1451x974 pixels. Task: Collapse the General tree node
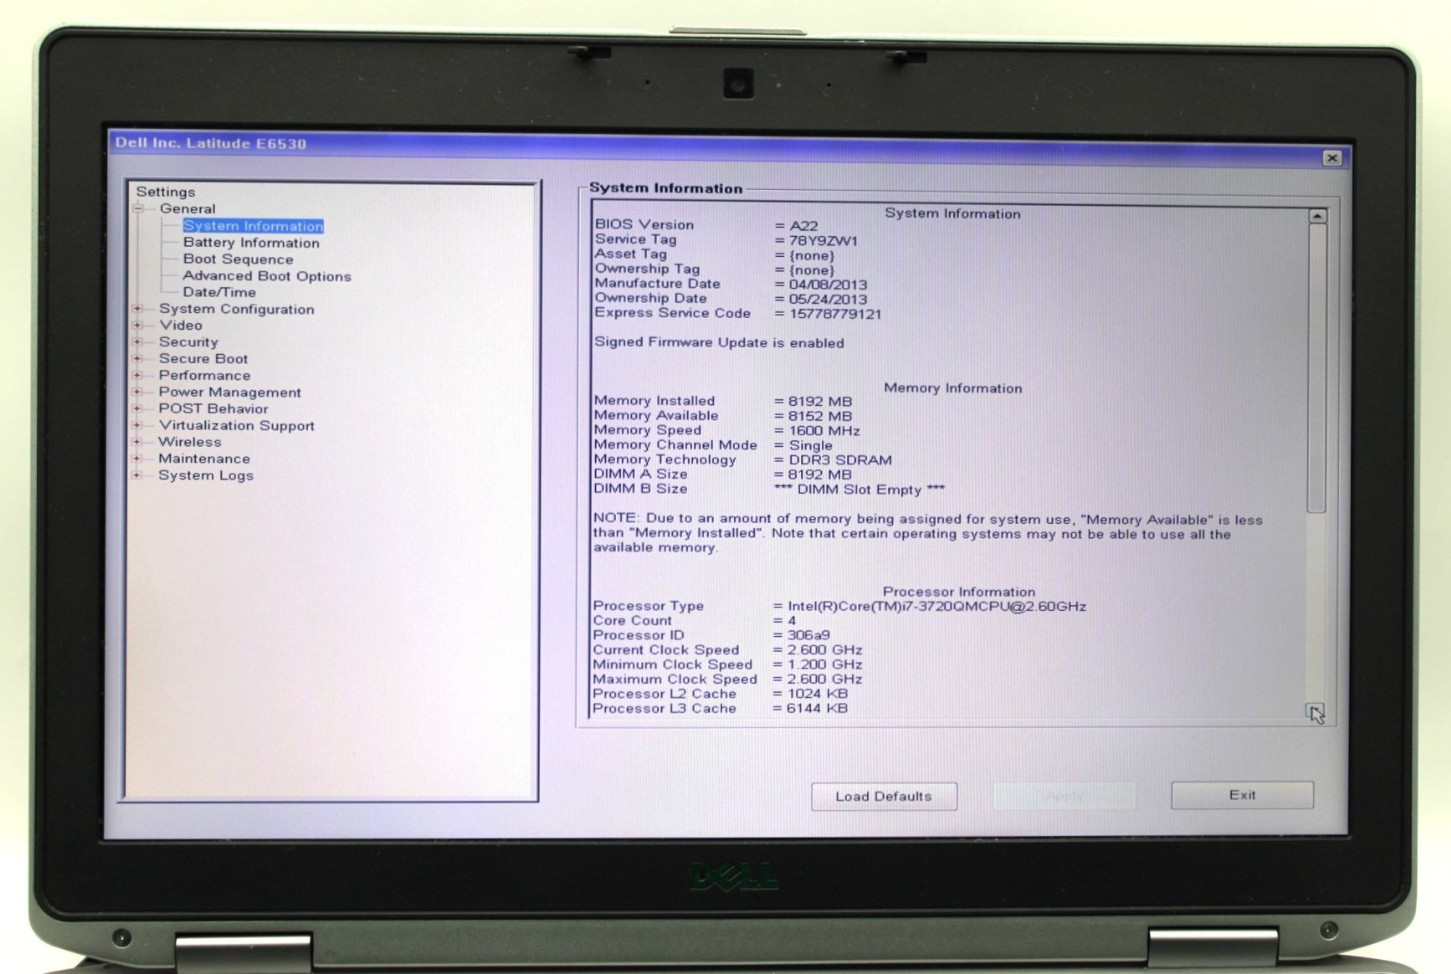tap(139, 209)
